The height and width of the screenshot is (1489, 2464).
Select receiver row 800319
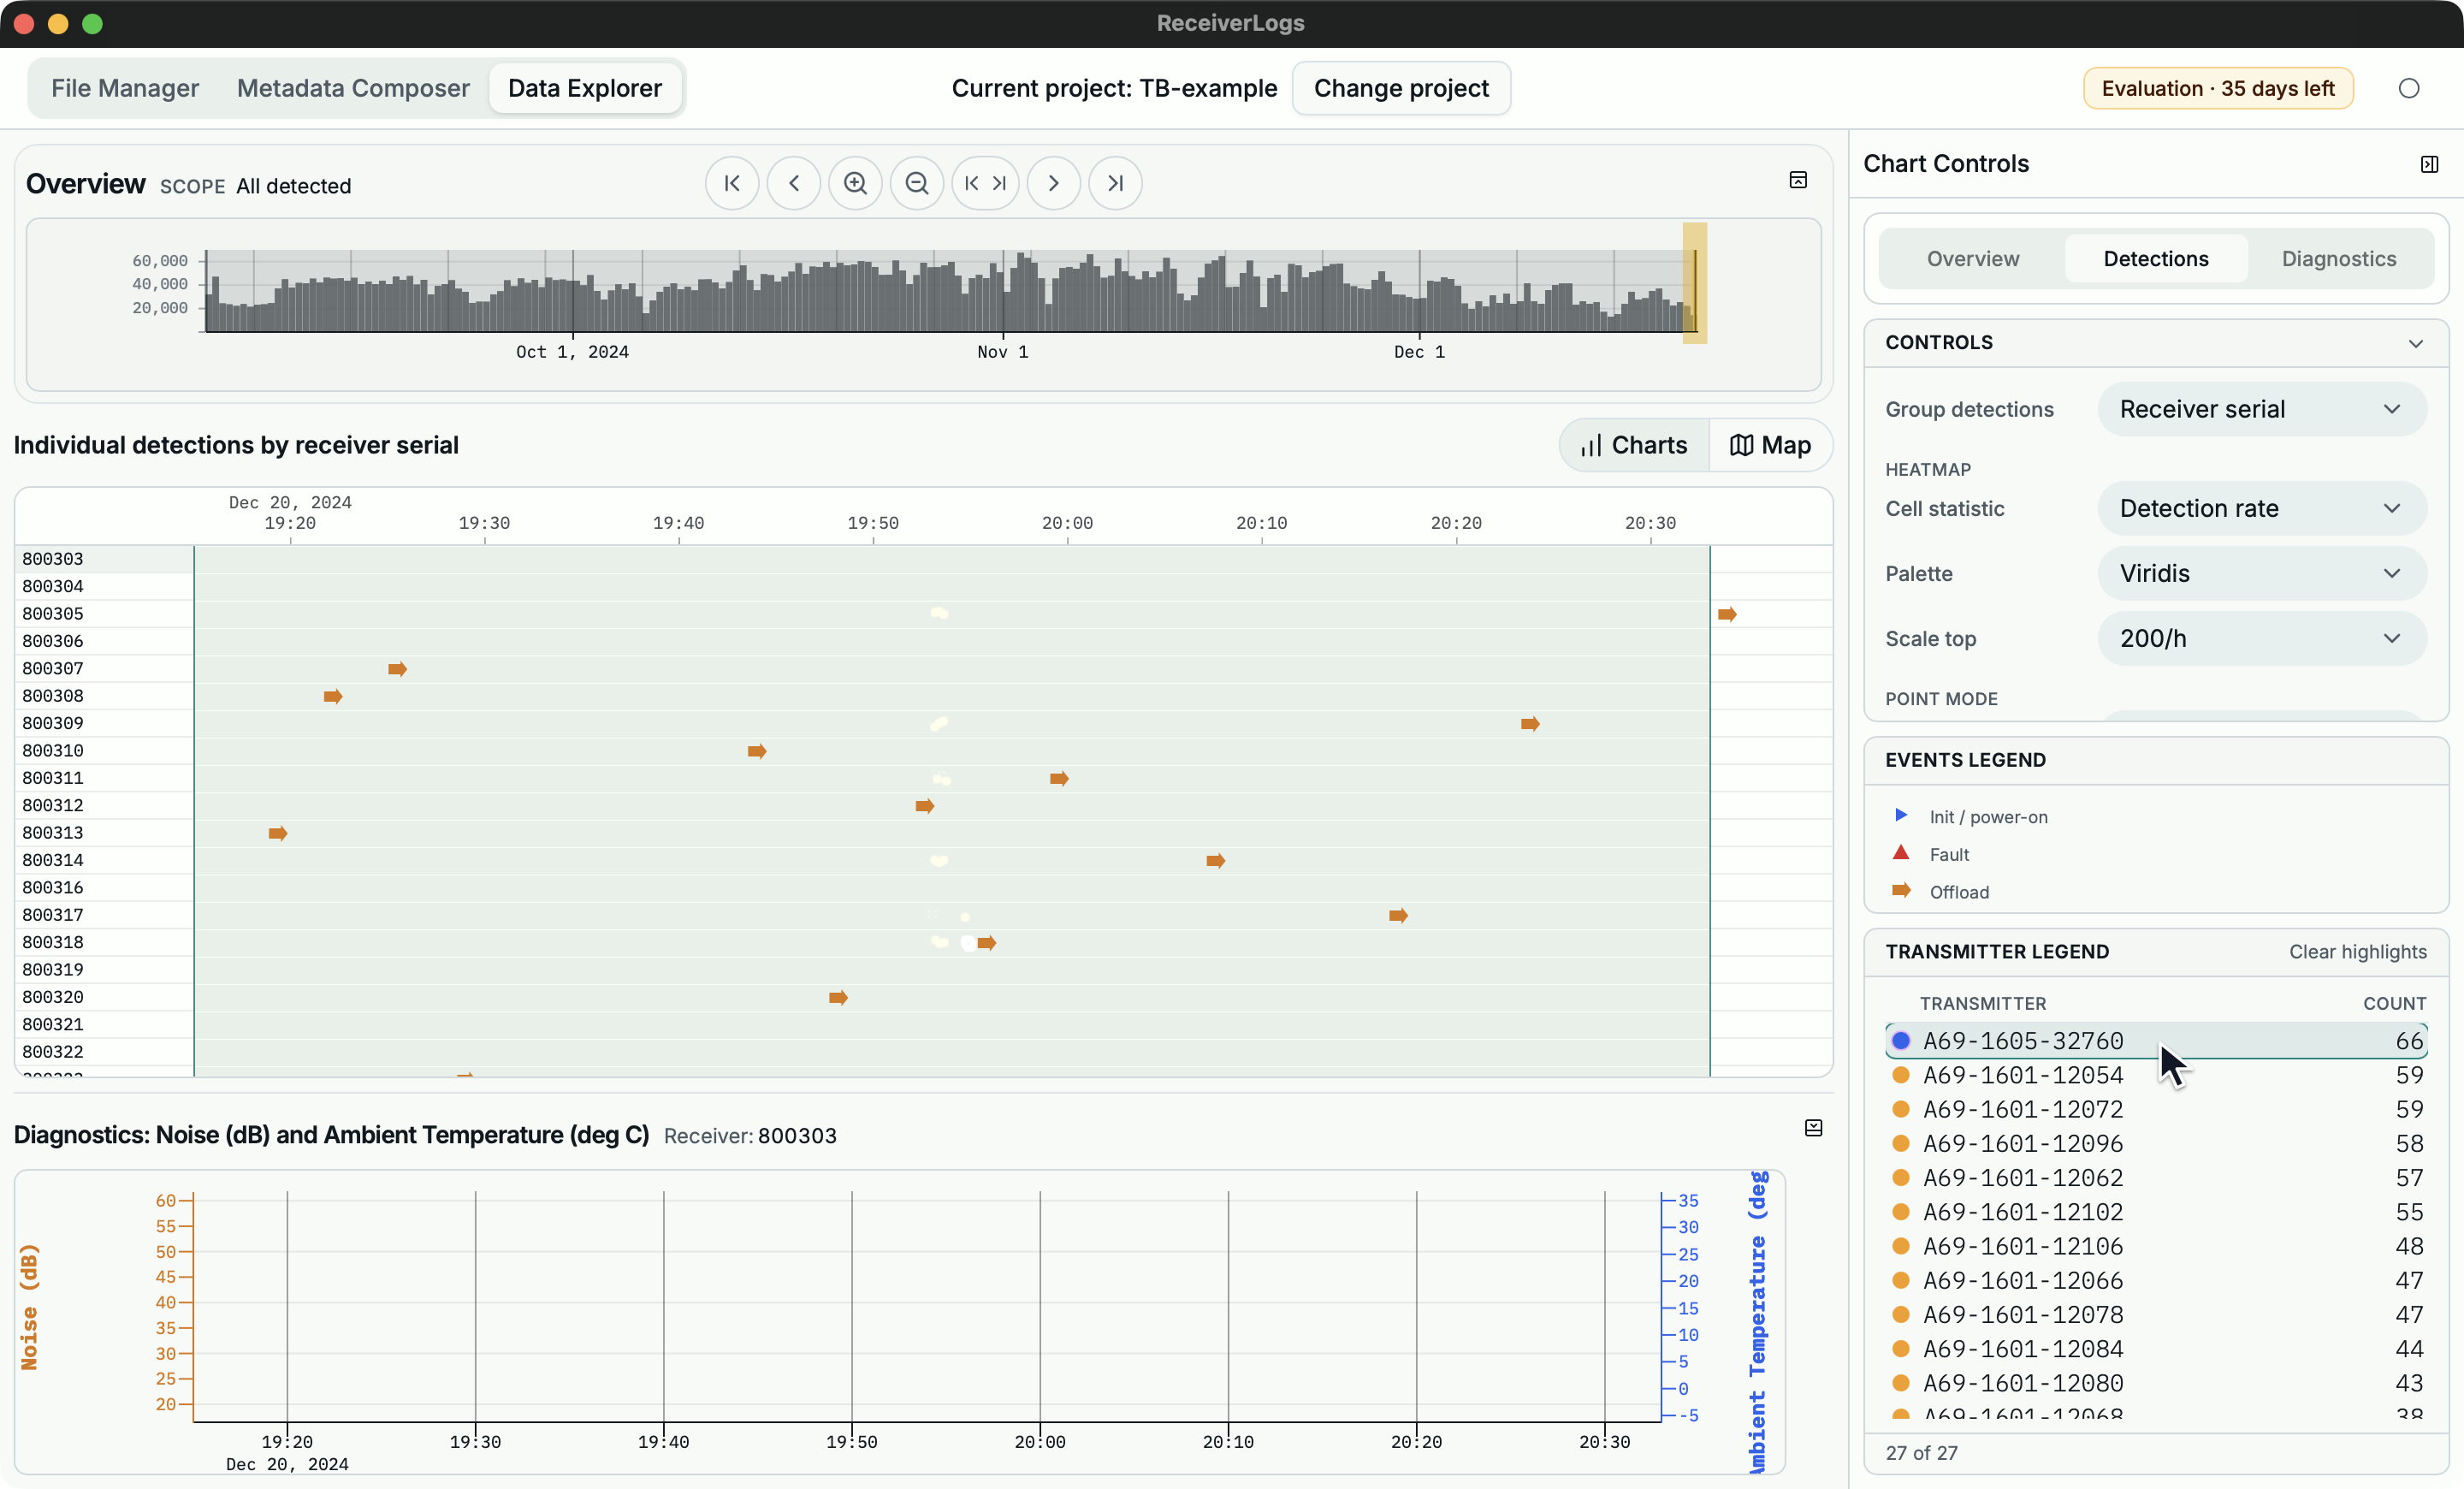104,969
